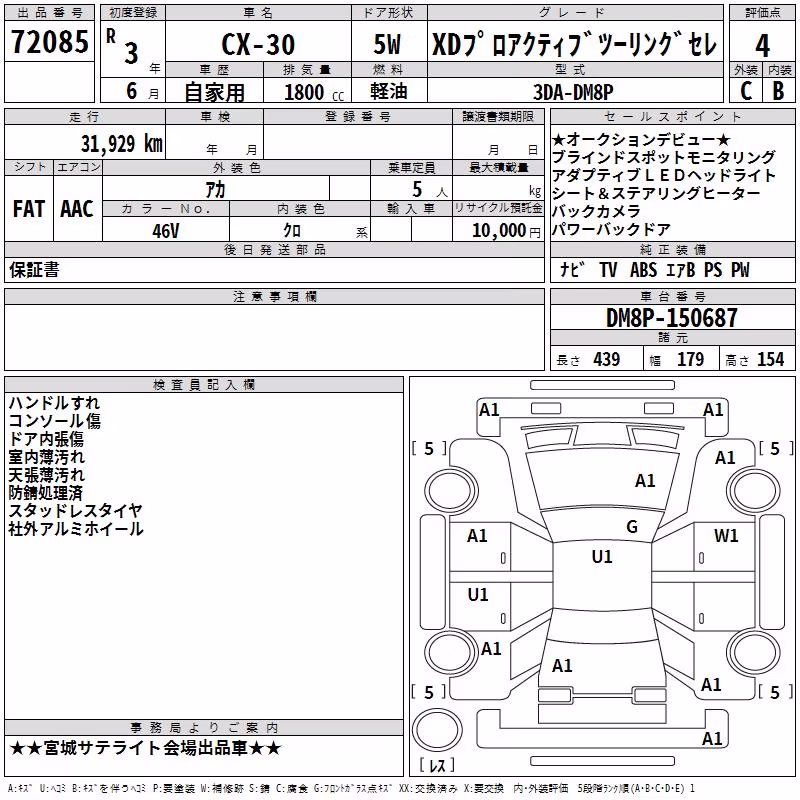Click inspector note "コンソール傷"
Viewport: 800px width, 800px height.
tap(55, 421)
